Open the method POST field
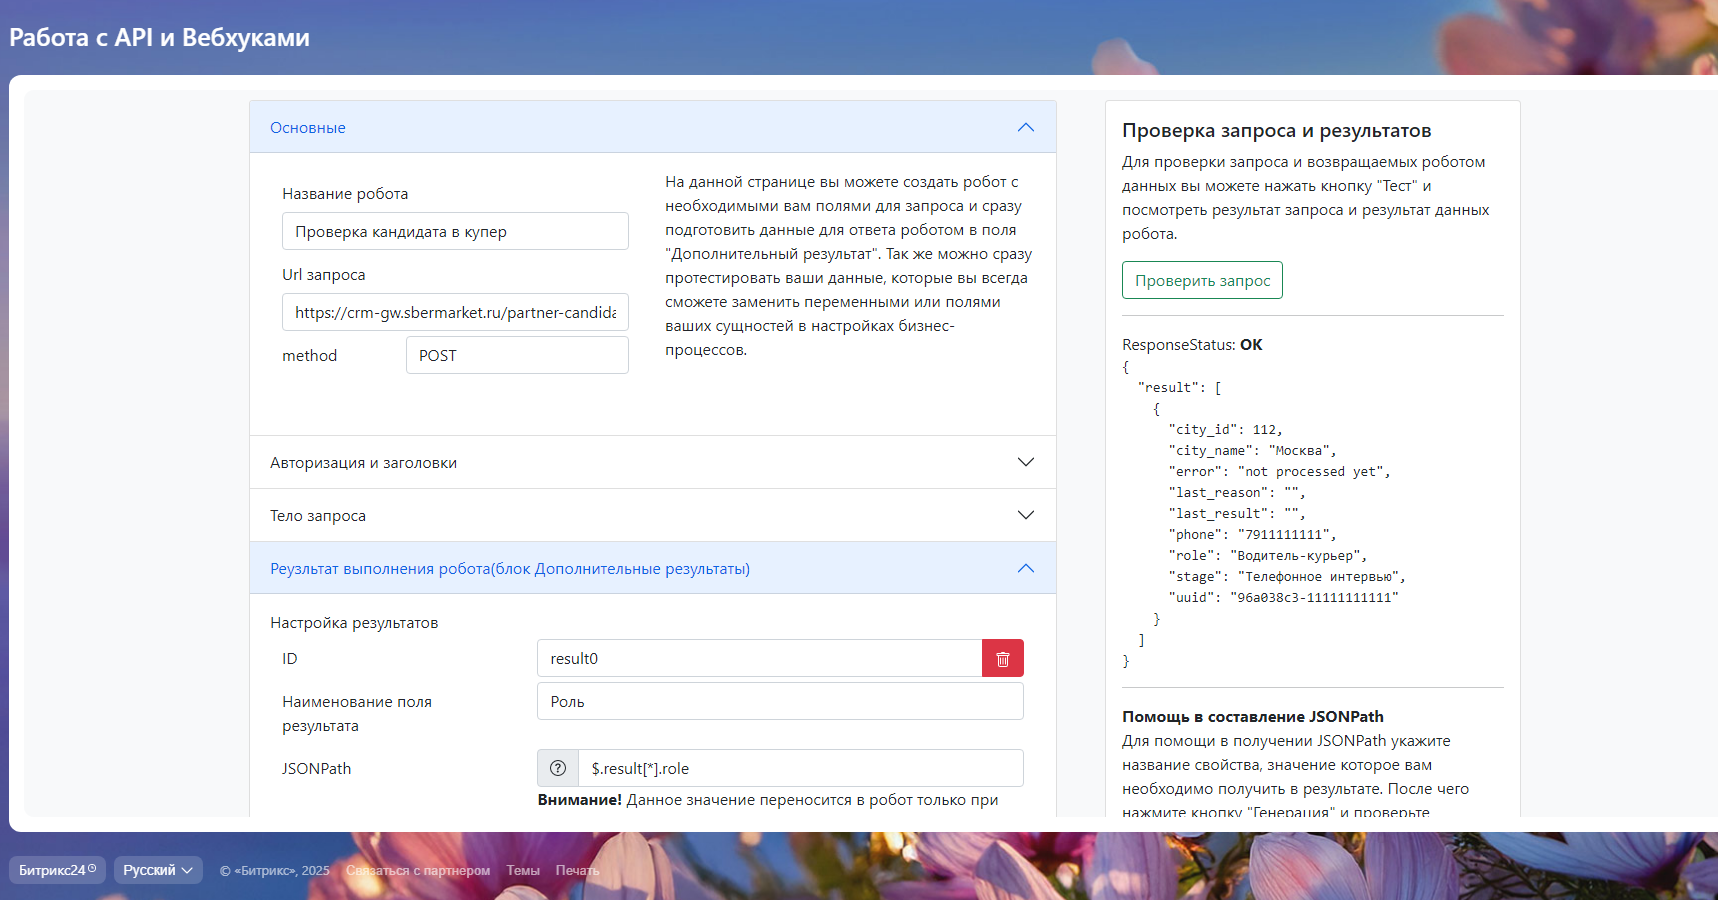 coord(516,356)
